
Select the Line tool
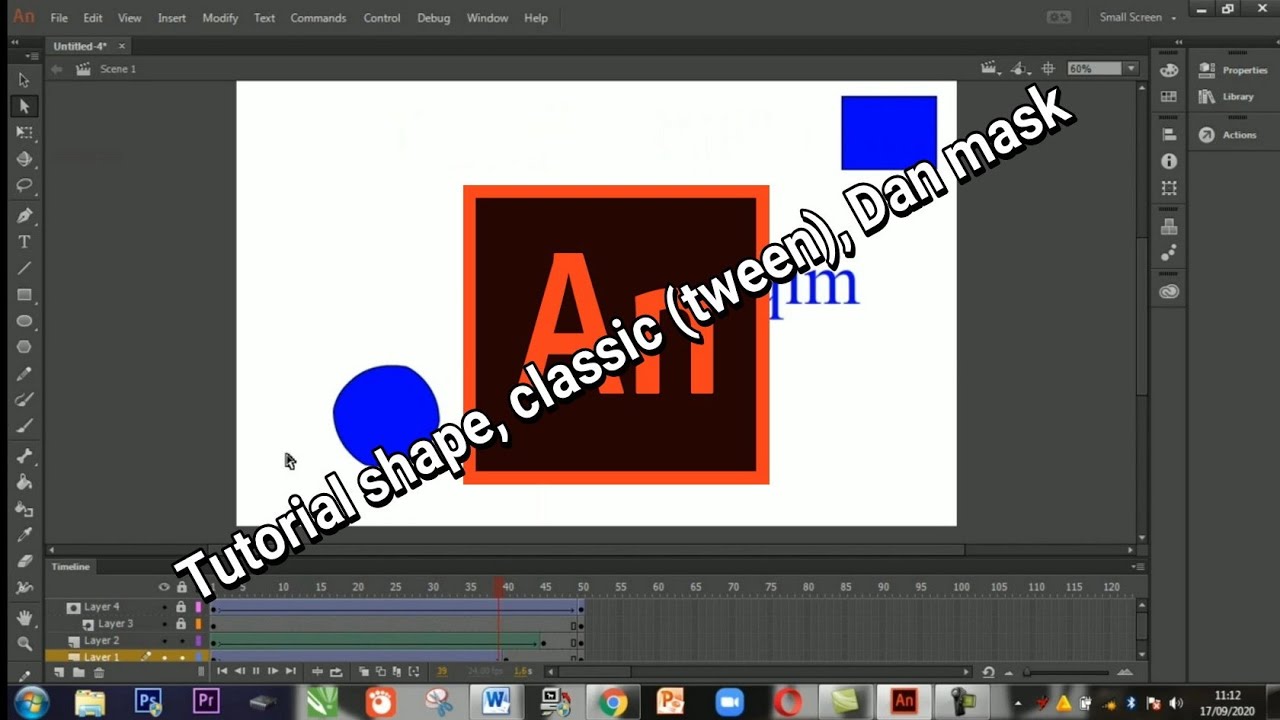[x=24, y=268]
